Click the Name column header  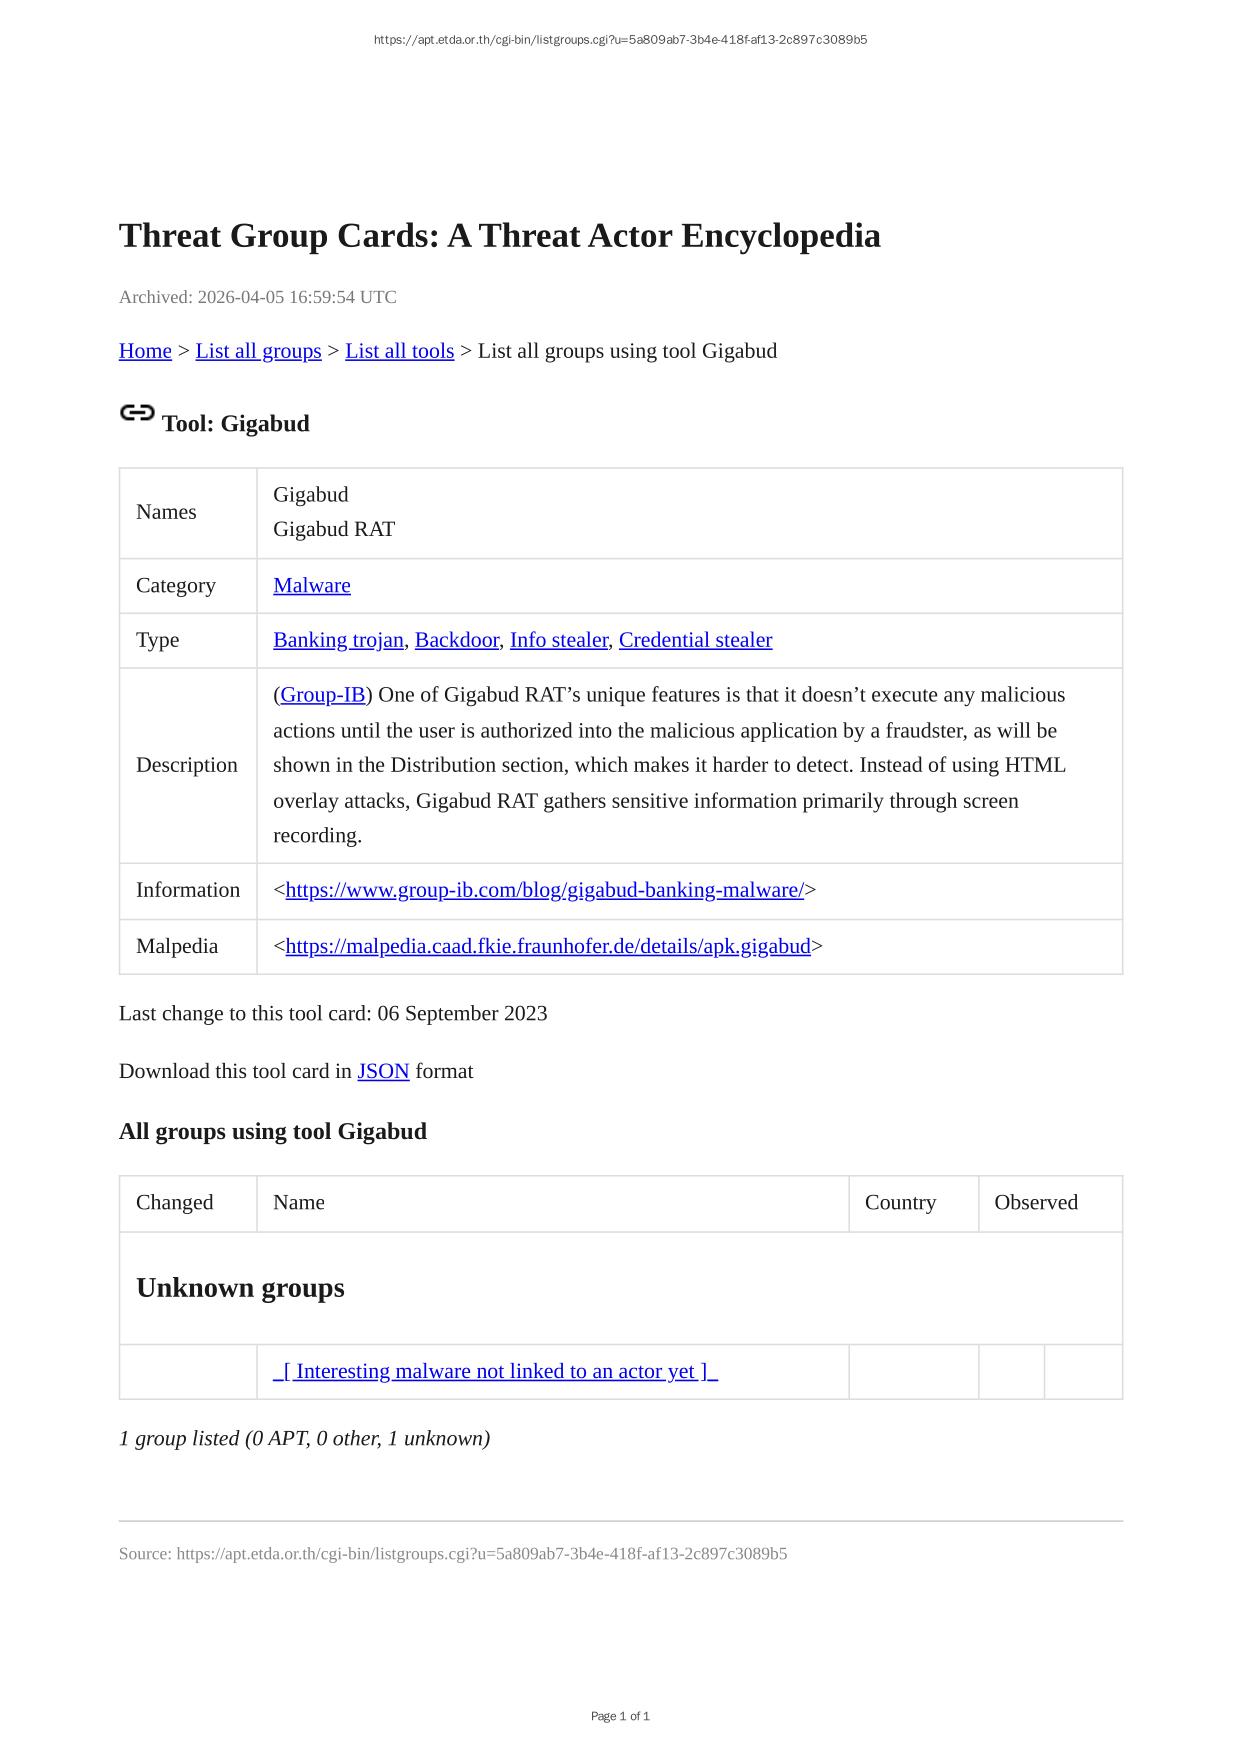(299, 1203)
